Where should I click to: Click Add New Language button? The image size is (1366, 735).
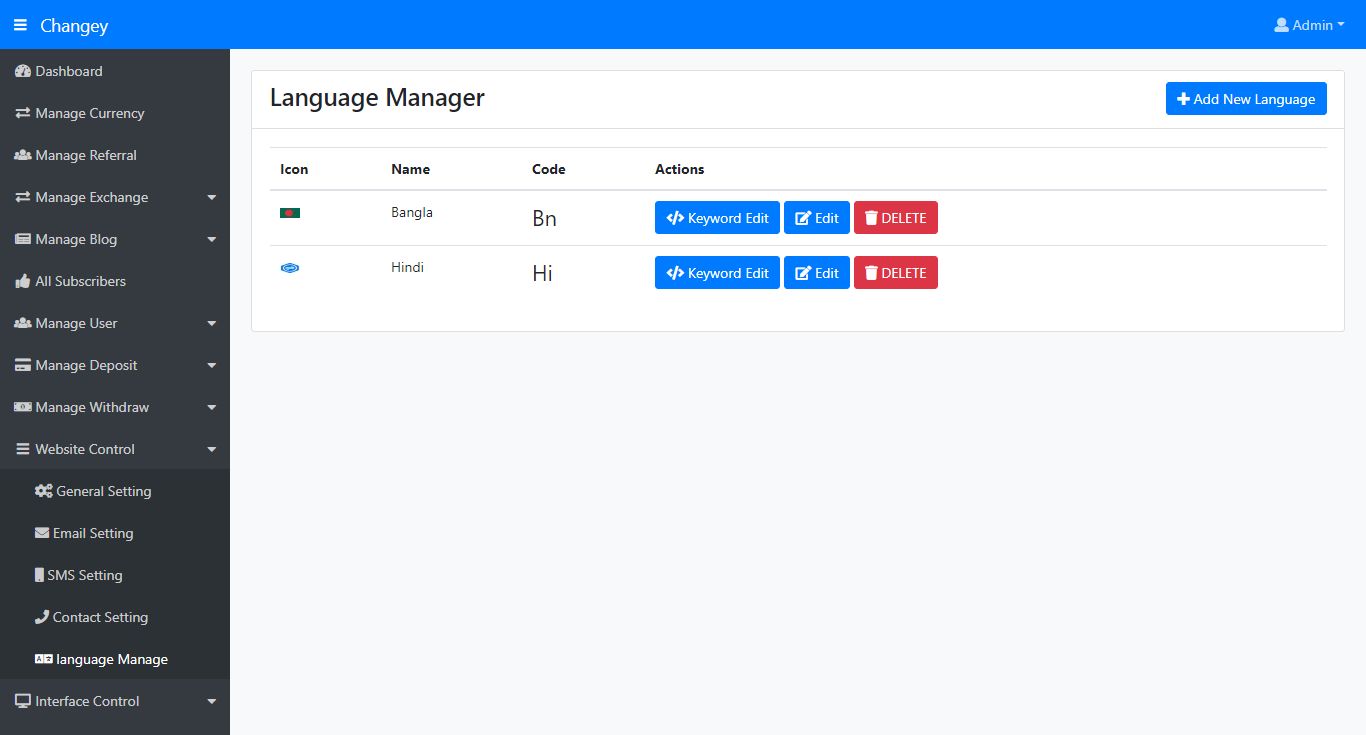[x=1246, y=99]
